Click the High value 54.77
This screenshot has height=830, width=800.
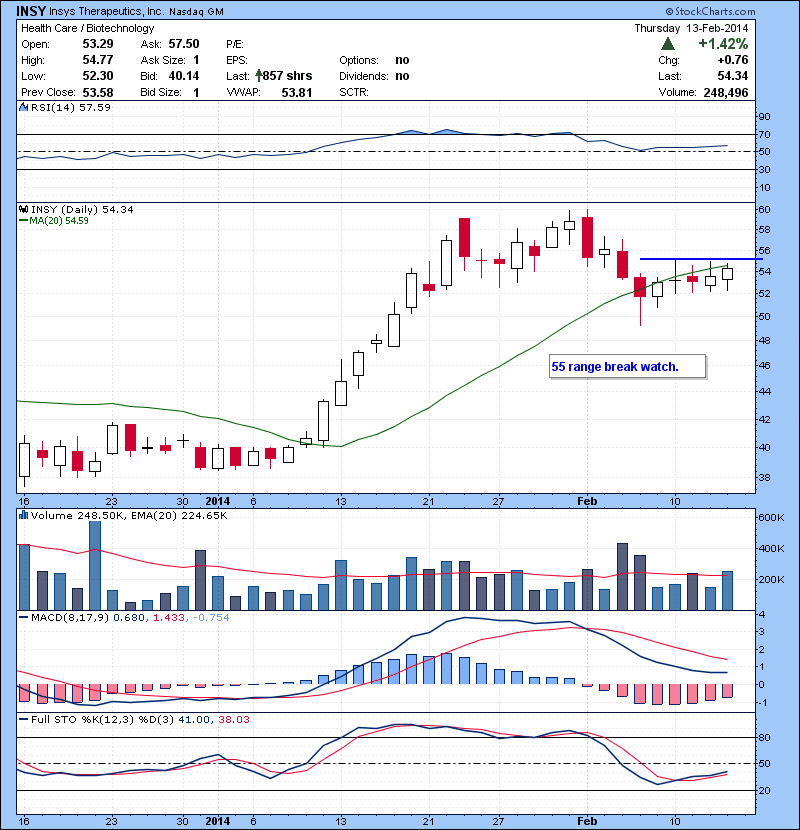pyautogui.click(x=98, y=60)
